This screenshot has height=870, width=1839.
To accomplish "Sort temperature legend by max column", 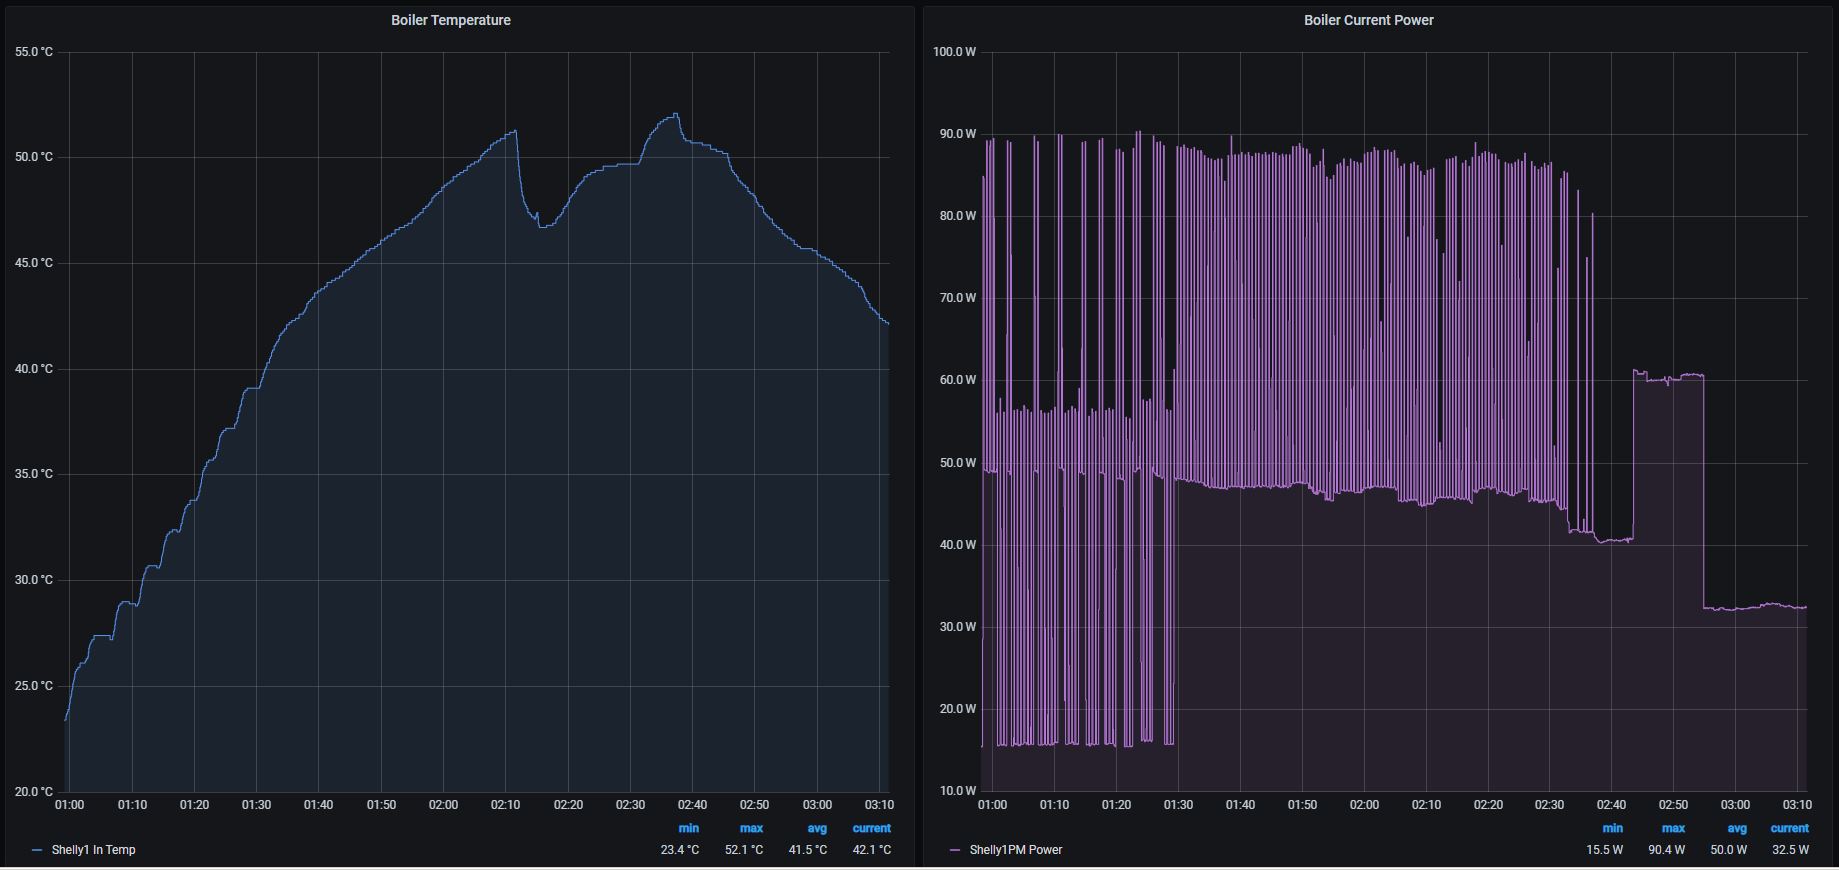I will pyautogui.click(x=751, y=828).
